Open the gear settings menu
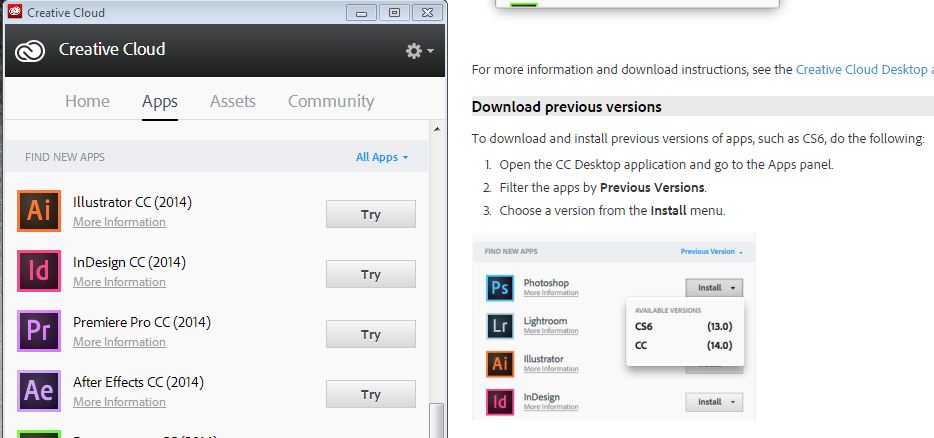This screenshot has height=438, width=934. point(419,51)
